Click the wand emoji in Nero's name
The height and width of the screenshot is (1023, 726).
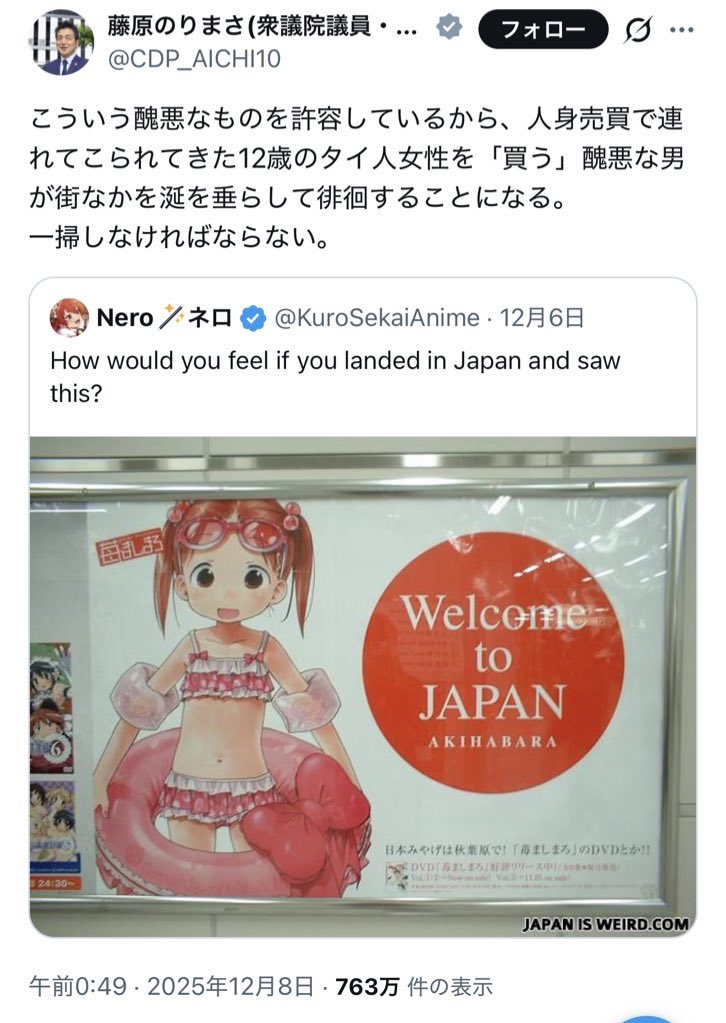coord(171,317)
